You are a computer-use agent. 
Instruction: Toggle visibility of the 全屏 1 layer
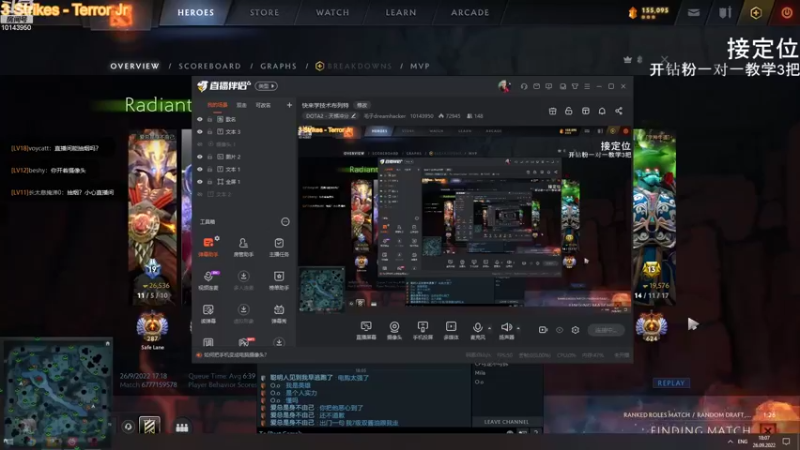click(199, 182)
